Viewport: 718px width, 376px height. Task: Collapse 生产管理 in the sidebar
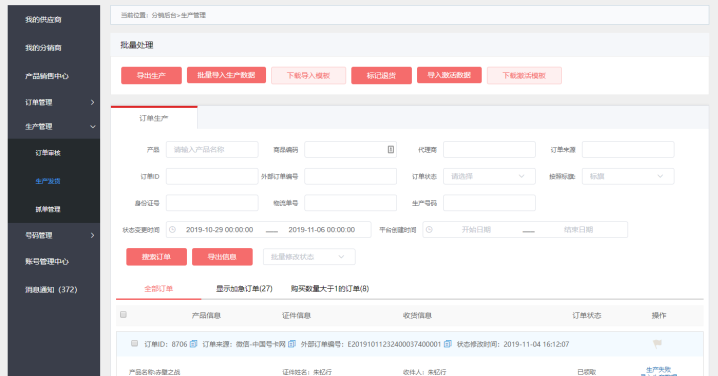coord(54,126)
